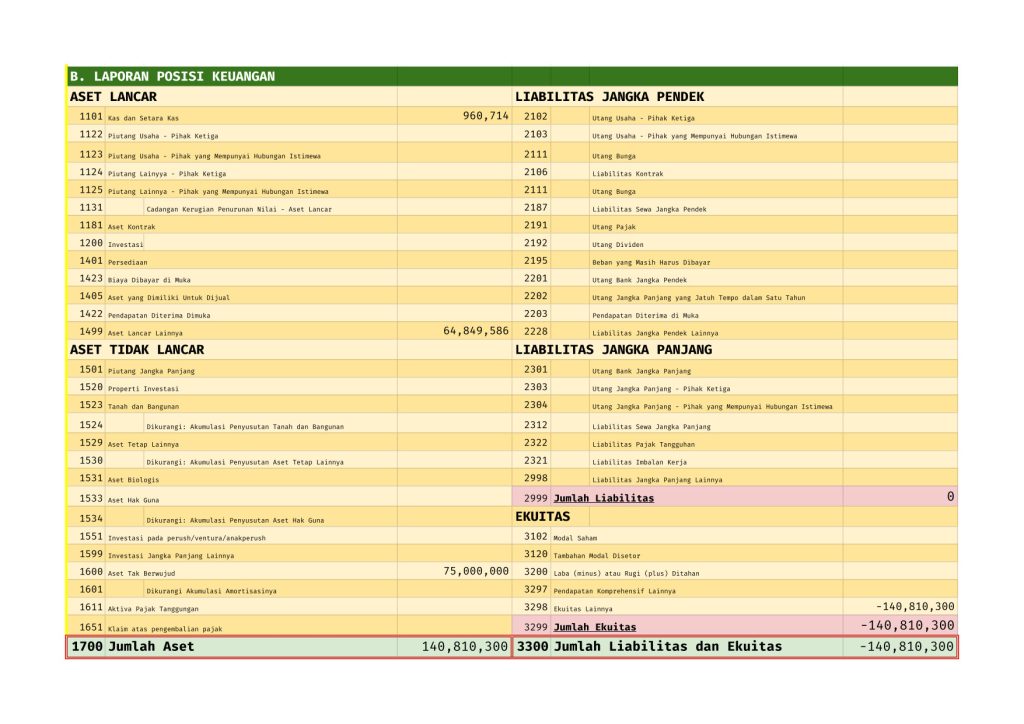Click the "Tanah dan Bangunan" label in row 1523
The width and height of the screenshot is (1024, 724).
click(x=143, y=406)
